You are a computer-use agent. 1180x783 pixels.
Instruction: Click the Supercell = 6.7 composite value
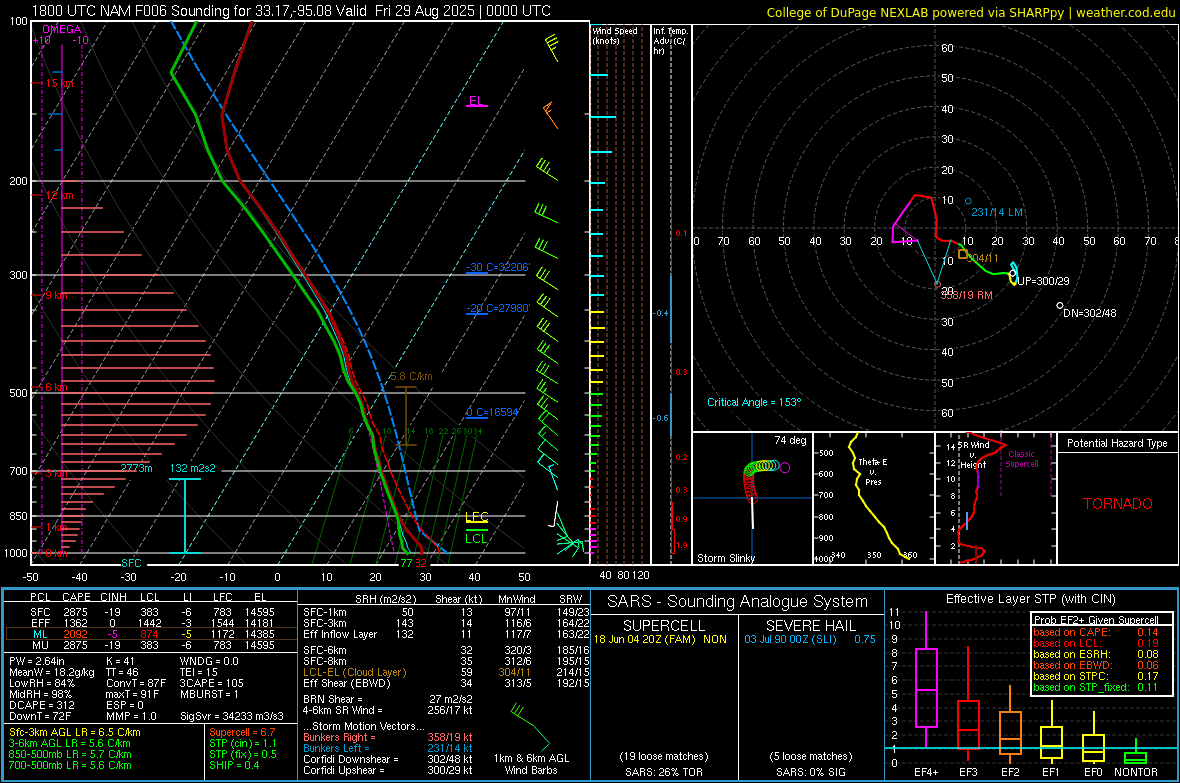(242, 732)
